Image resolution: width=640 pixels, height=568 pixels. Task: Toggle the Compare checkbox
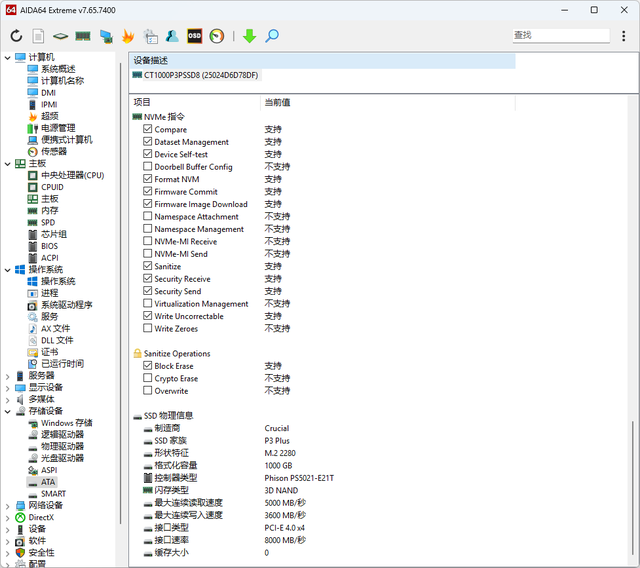pyautogui.click(x=147, y=129)
